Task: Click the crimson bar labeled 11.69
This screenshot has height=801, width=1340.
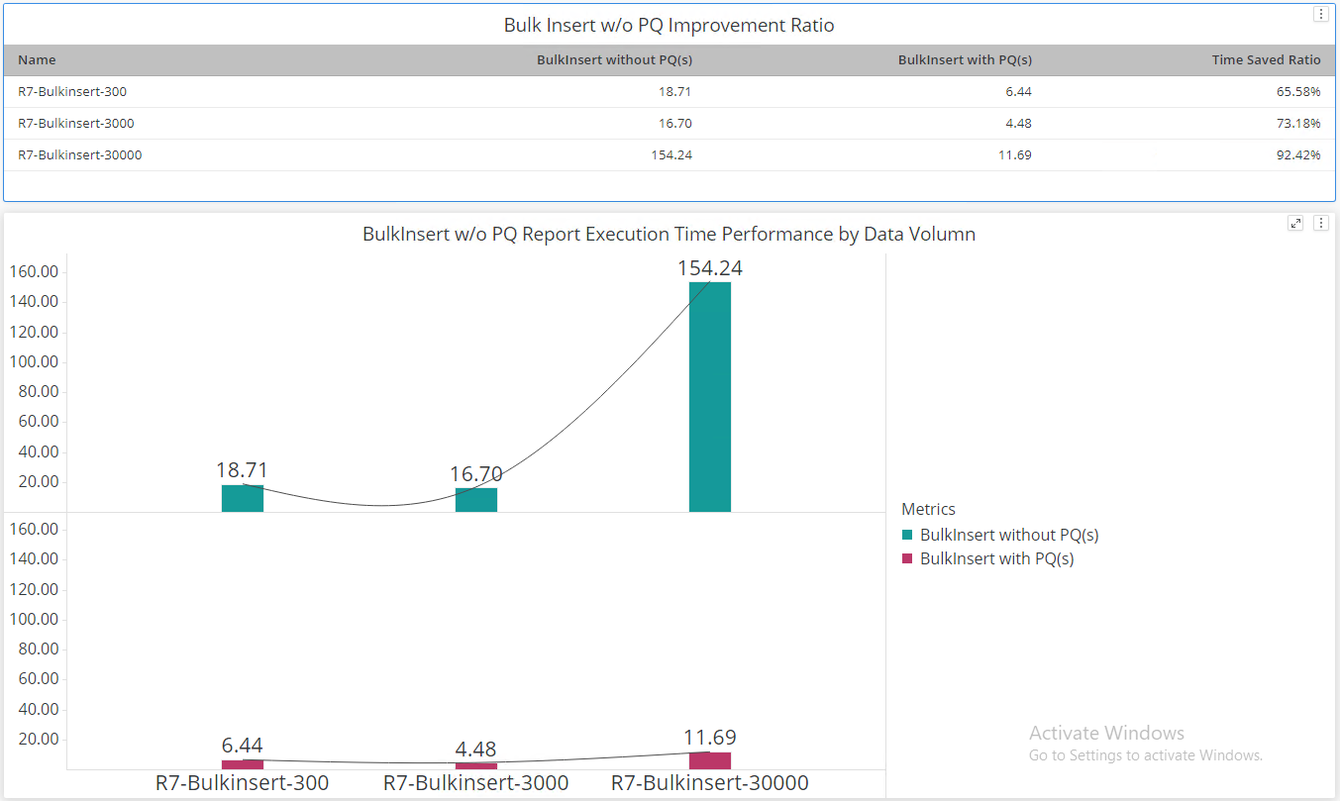Action: point(710,761)
